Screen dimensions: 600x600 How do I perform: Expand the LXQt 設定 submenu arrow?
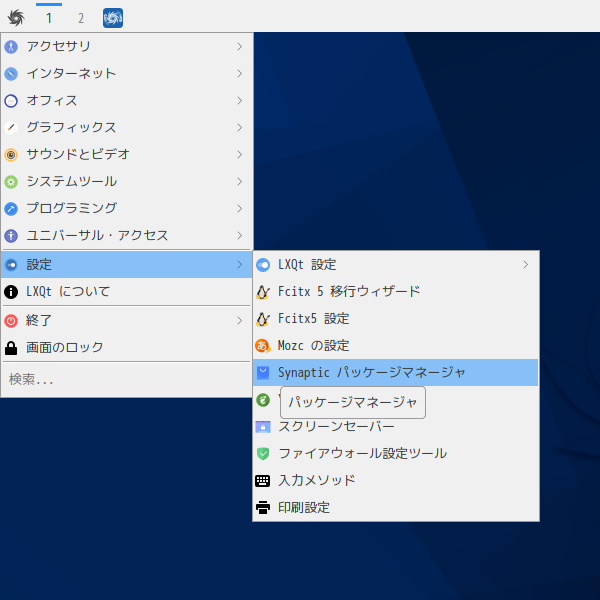click(525, 264)
